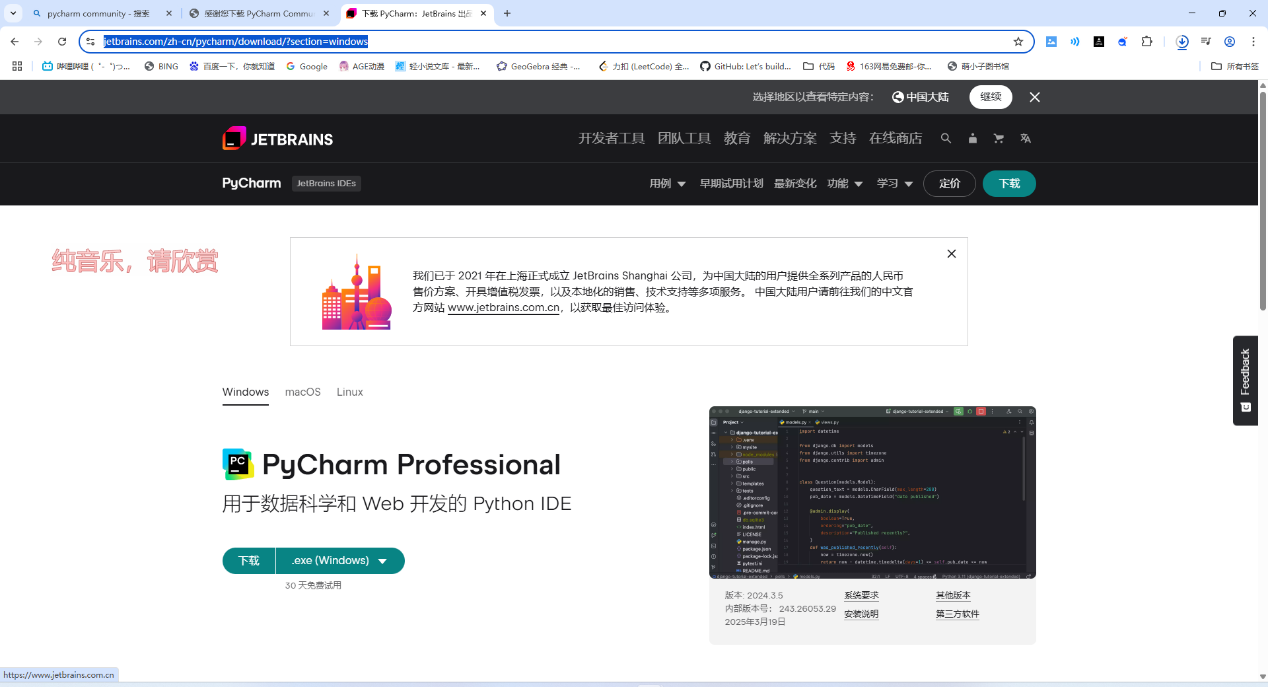Open the site search magnifier icon
The height and width of the screenshot is (687, 1268).
tap(946, 139)
